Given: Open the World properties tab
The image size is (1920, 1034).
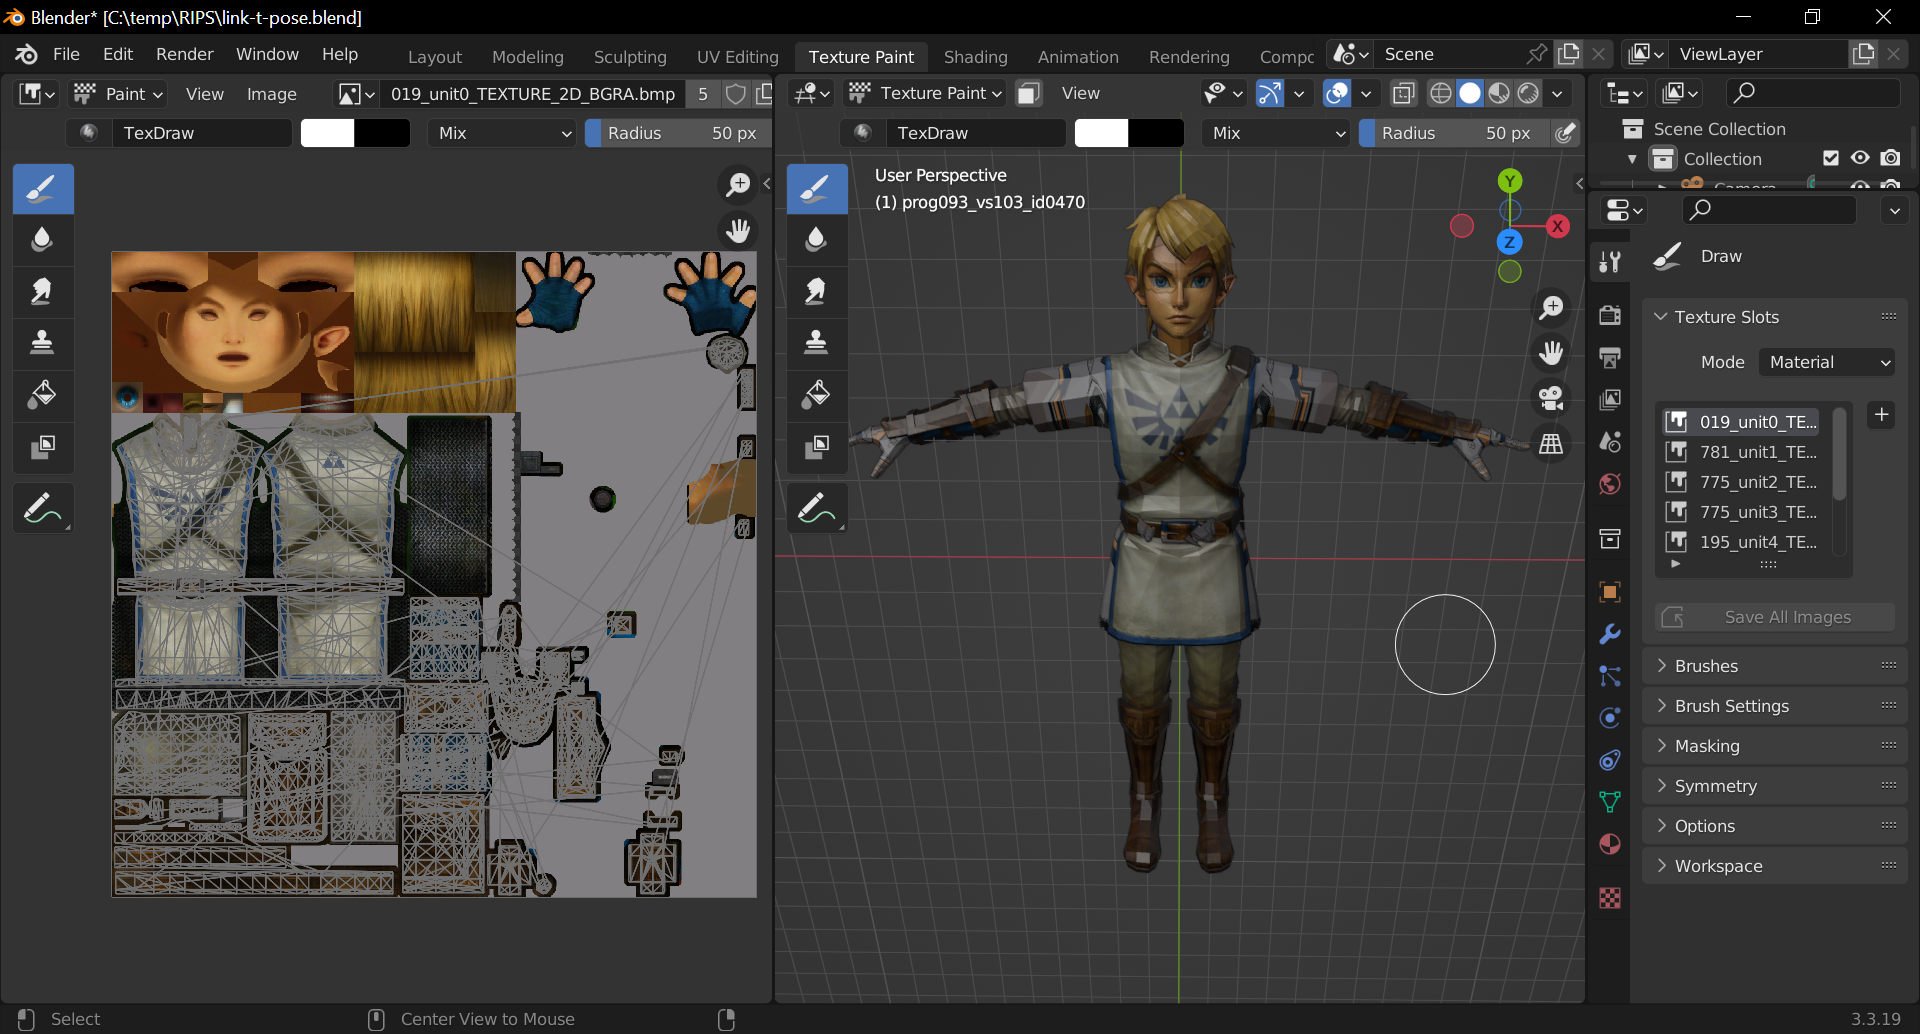Looking at the screenshot, I should pos(1610,484).
